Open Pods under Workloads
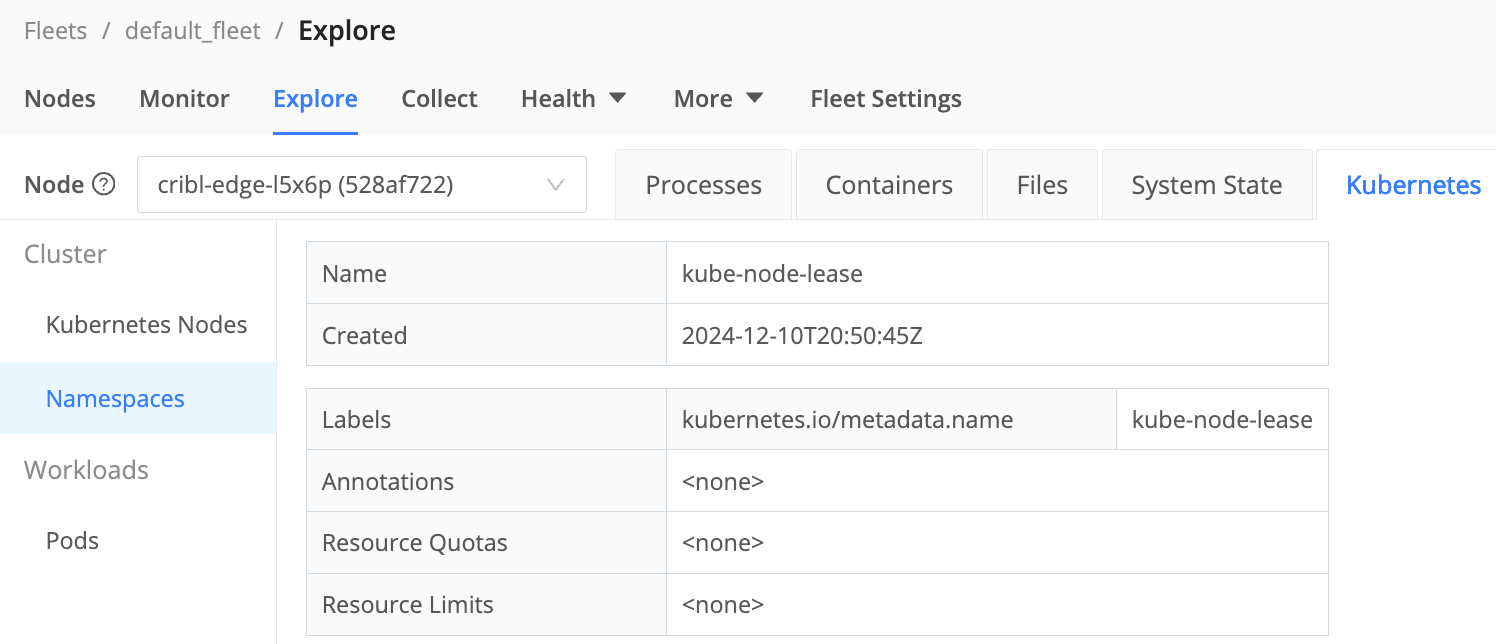Screen dimensions: 1496x644 71,540
